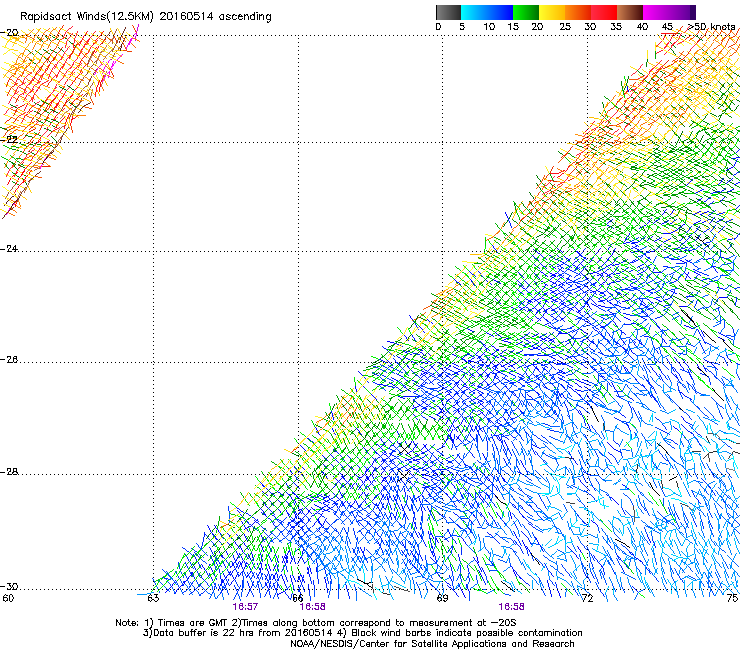740x650 pixels.
Task: Click the NOAA/NESDIS credit line
Action: 432,644
